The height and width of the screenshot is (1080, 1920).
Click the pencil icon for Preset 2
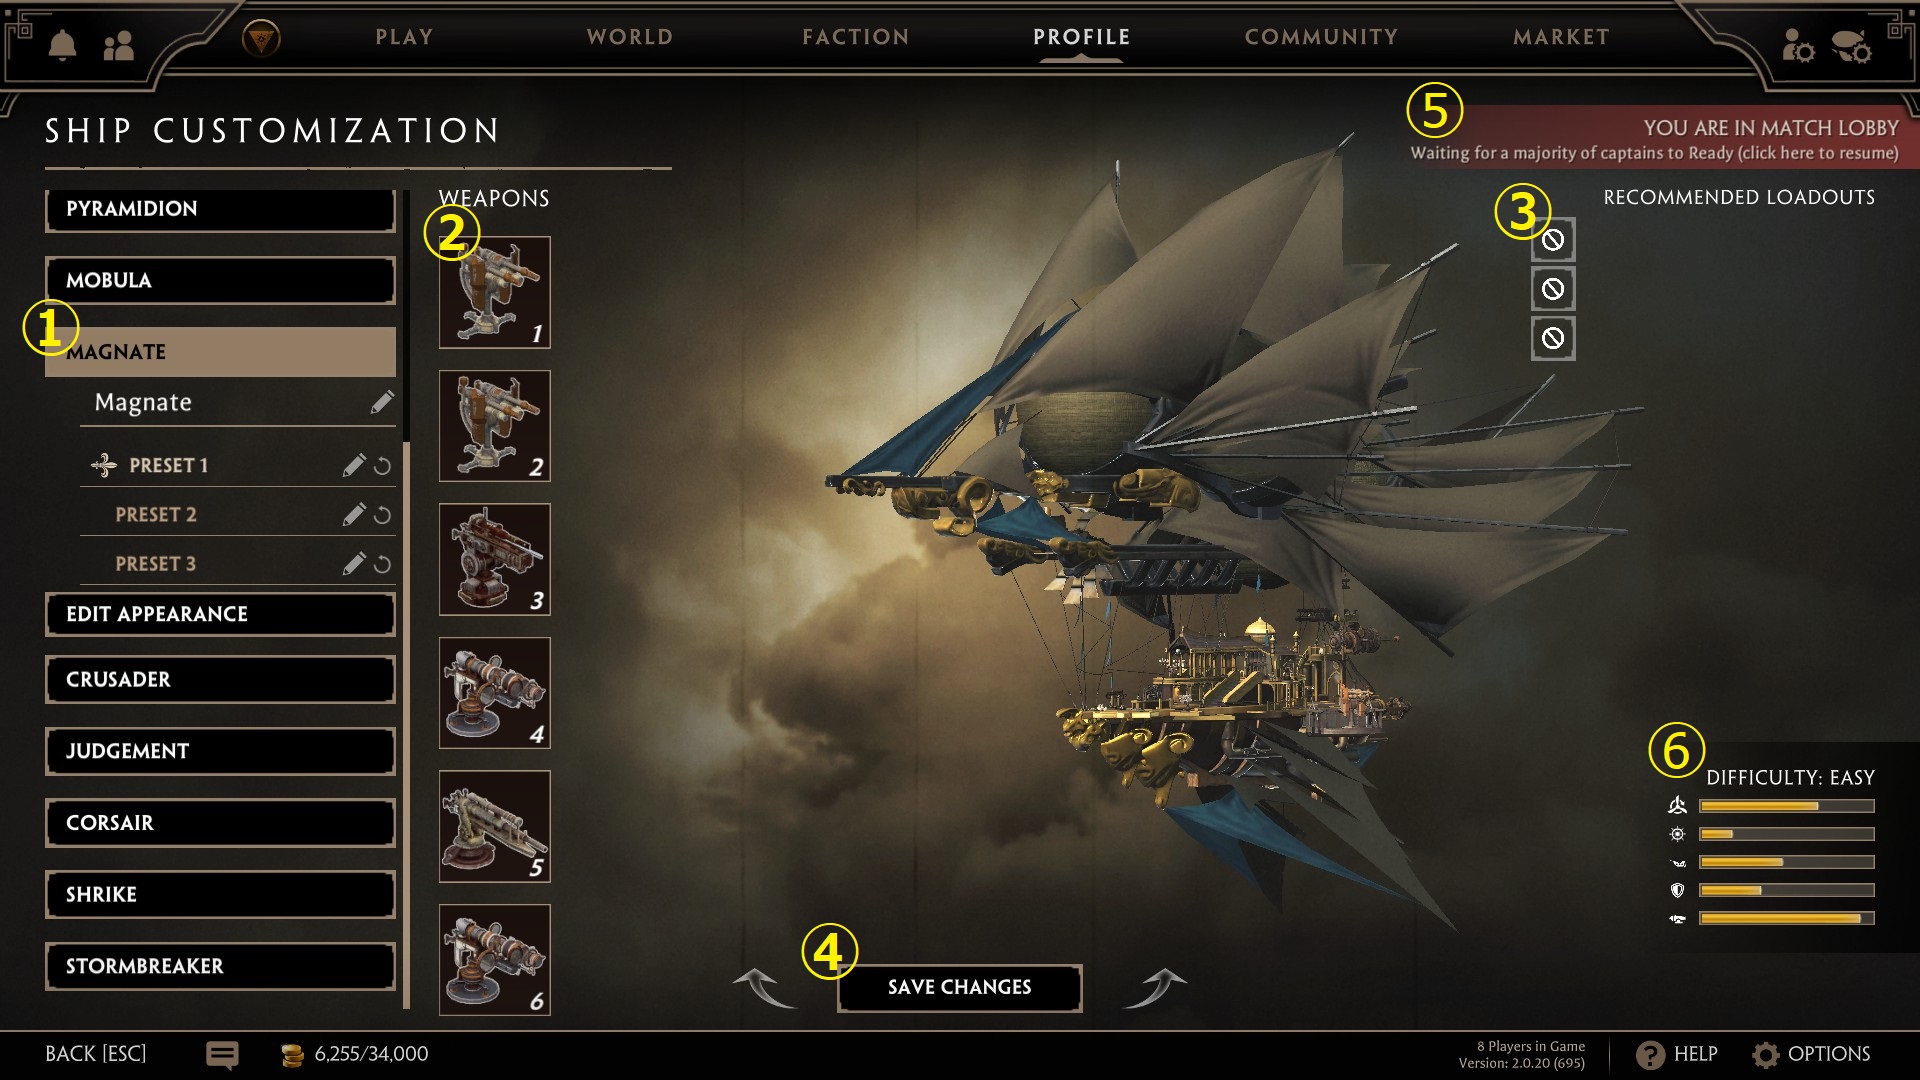pyautogui.click(x=354, y=515)
